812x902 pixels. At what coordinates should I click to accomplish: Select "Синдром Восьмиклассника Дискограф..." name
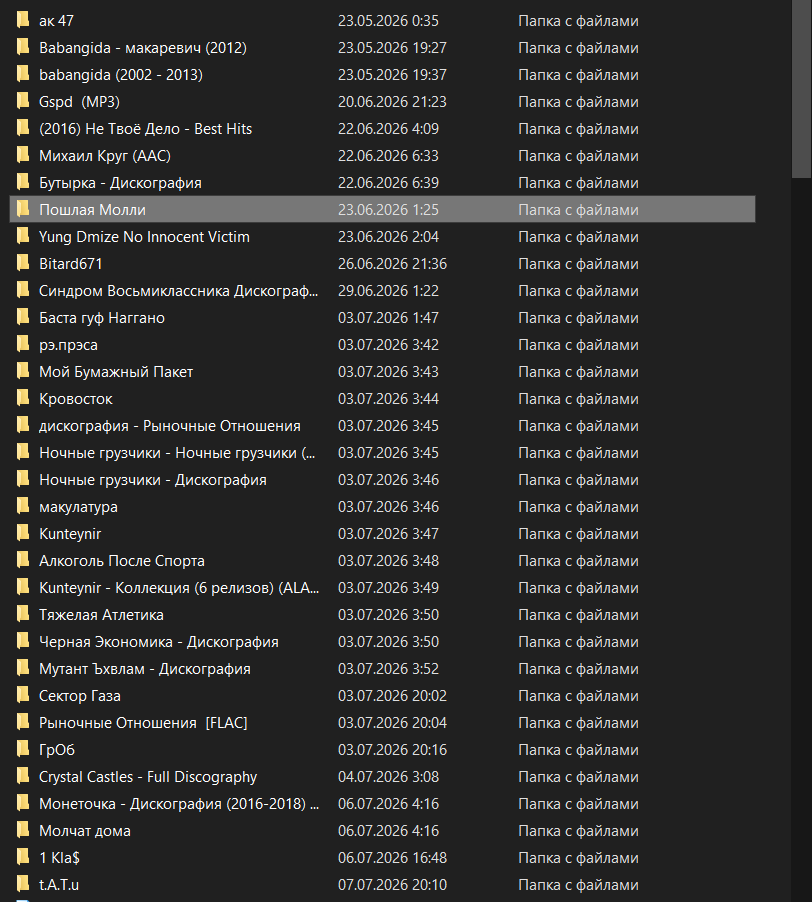pos(178,291)
